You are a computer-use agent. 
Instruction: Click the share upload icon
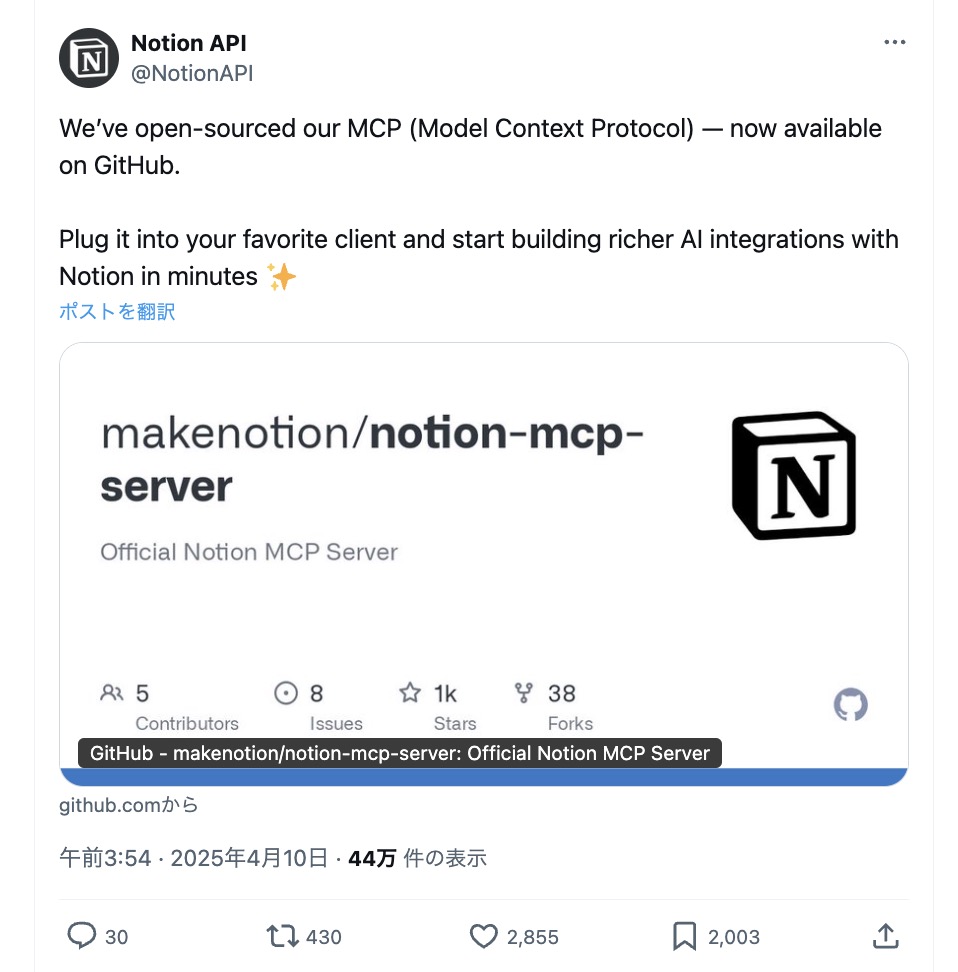tap(885, 936)
